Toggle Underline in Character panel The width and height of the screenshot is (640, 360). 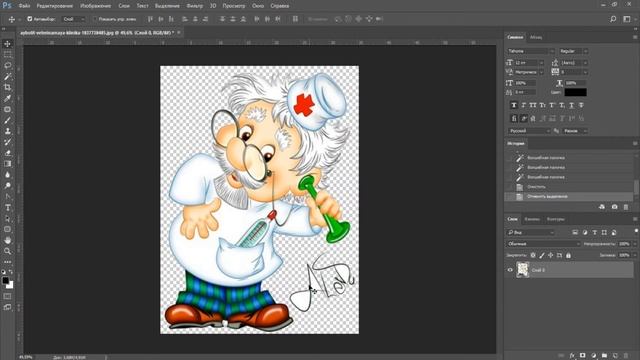click(571, 105)
